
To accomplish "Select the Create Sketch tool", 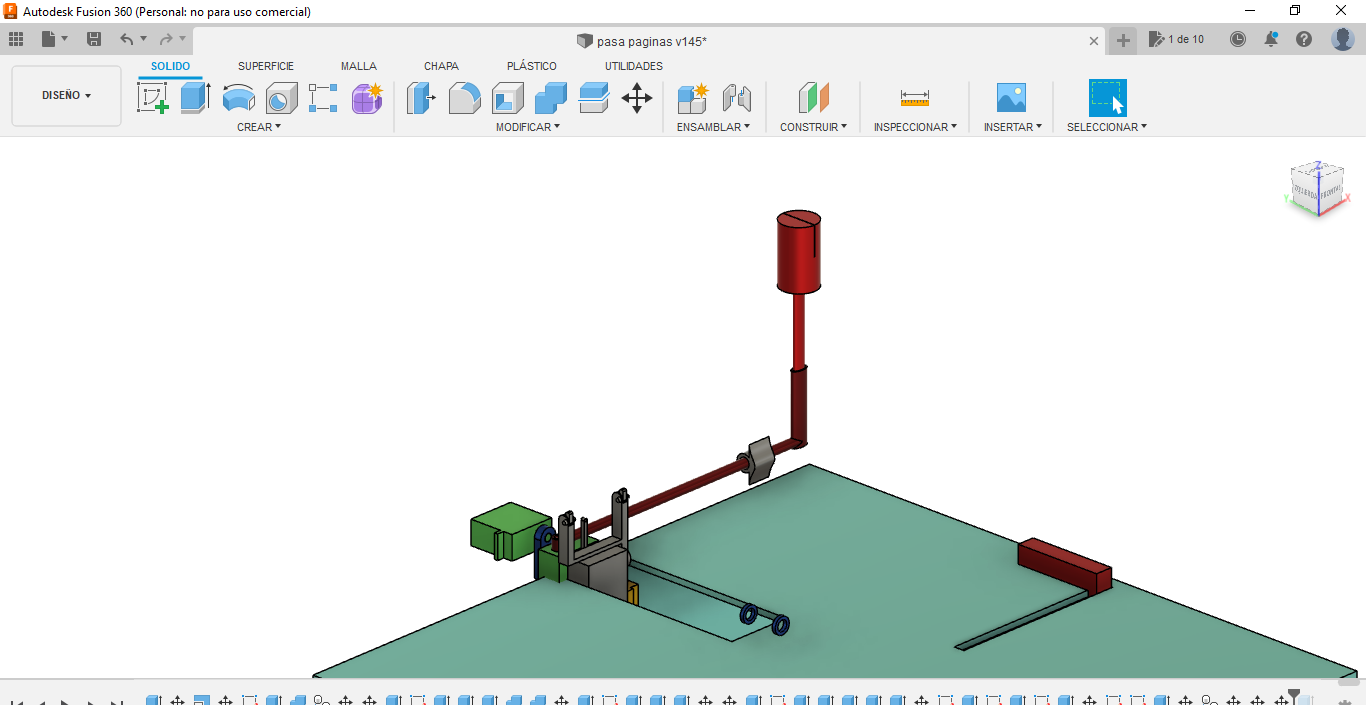I will (x=152, y=98).
